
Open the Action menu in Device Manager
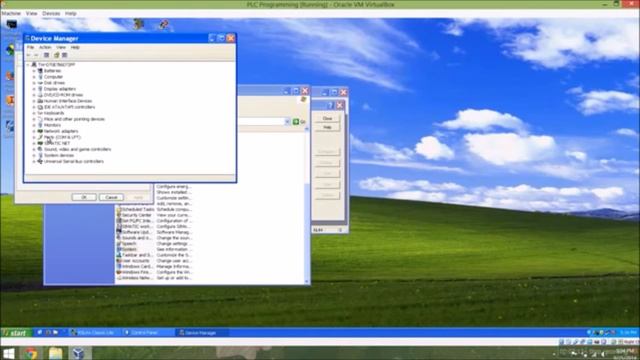click(45, 47)
